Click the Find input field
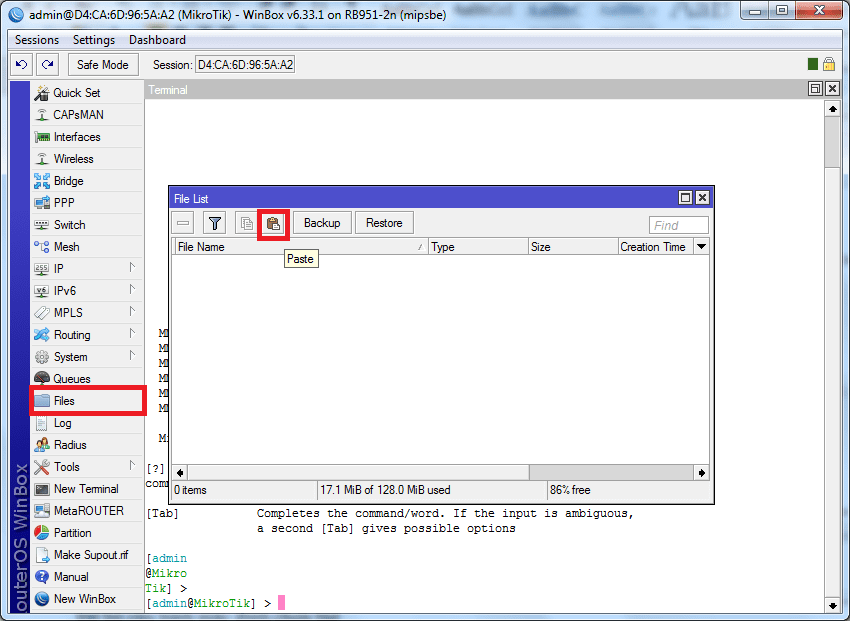Image resolution: width=850 pixels, height=621 pixels. point(679,225)
